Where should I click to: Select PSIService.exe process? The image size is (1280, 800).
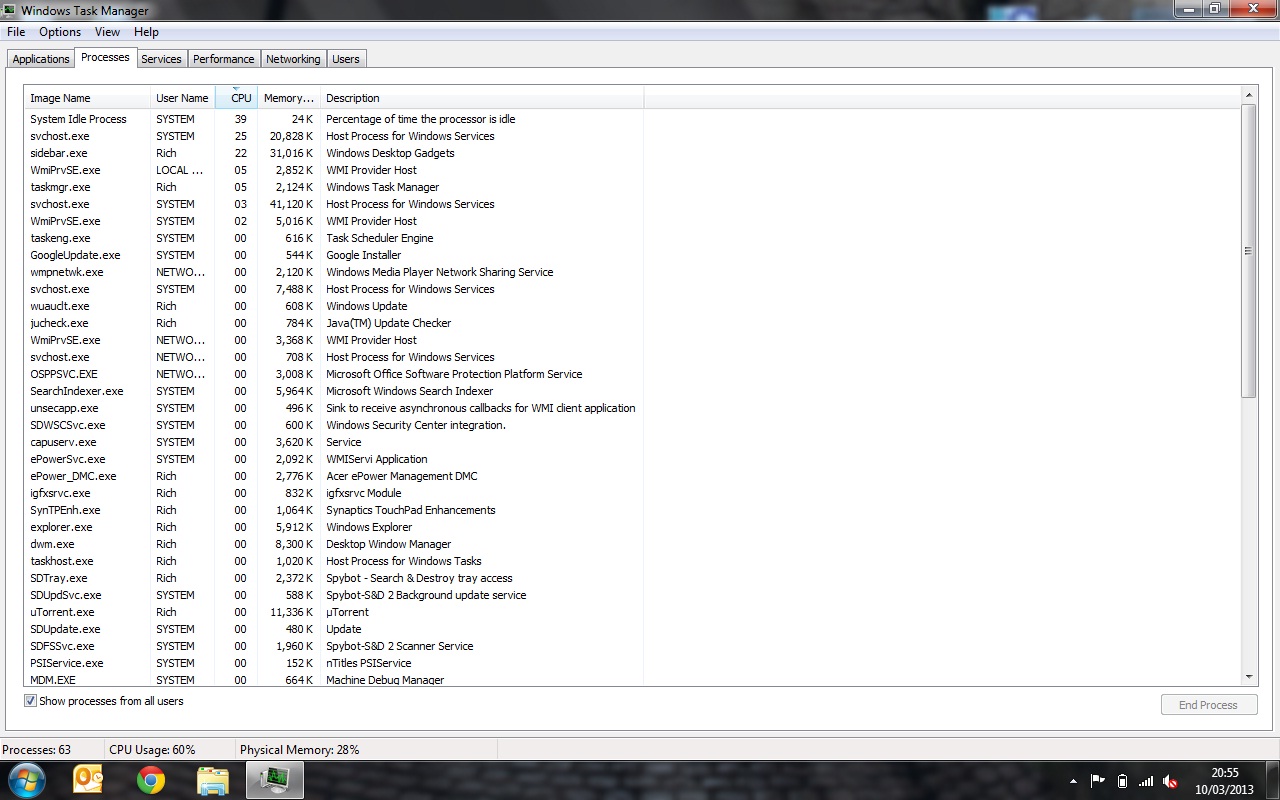click(x=334, y=663)
